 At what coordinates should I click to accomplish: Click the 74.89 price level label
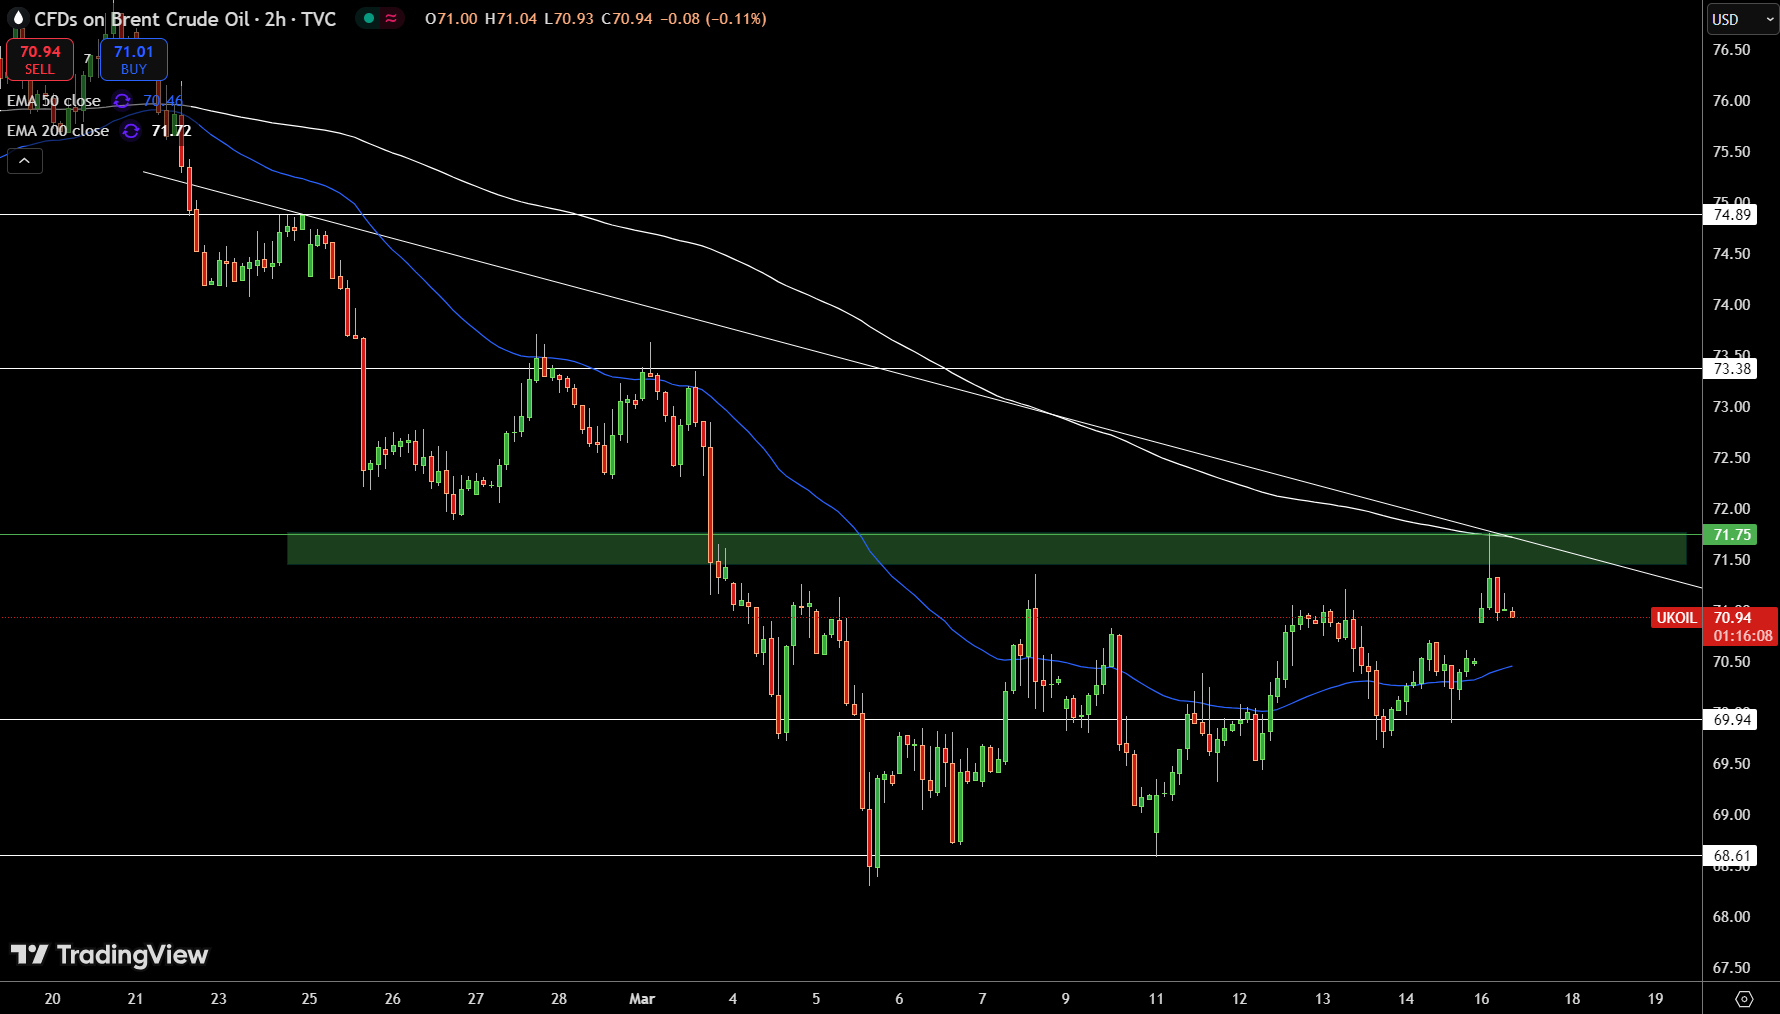[1732, 214]
